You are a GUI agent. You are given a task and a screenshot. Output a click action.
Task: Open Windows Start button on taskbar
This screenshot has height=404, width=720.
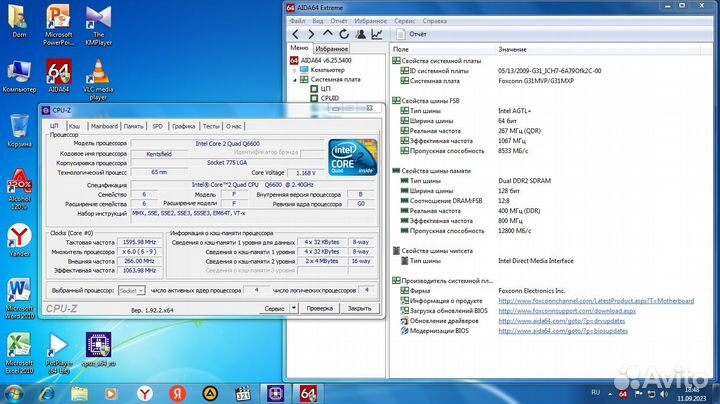pos(12,394)
